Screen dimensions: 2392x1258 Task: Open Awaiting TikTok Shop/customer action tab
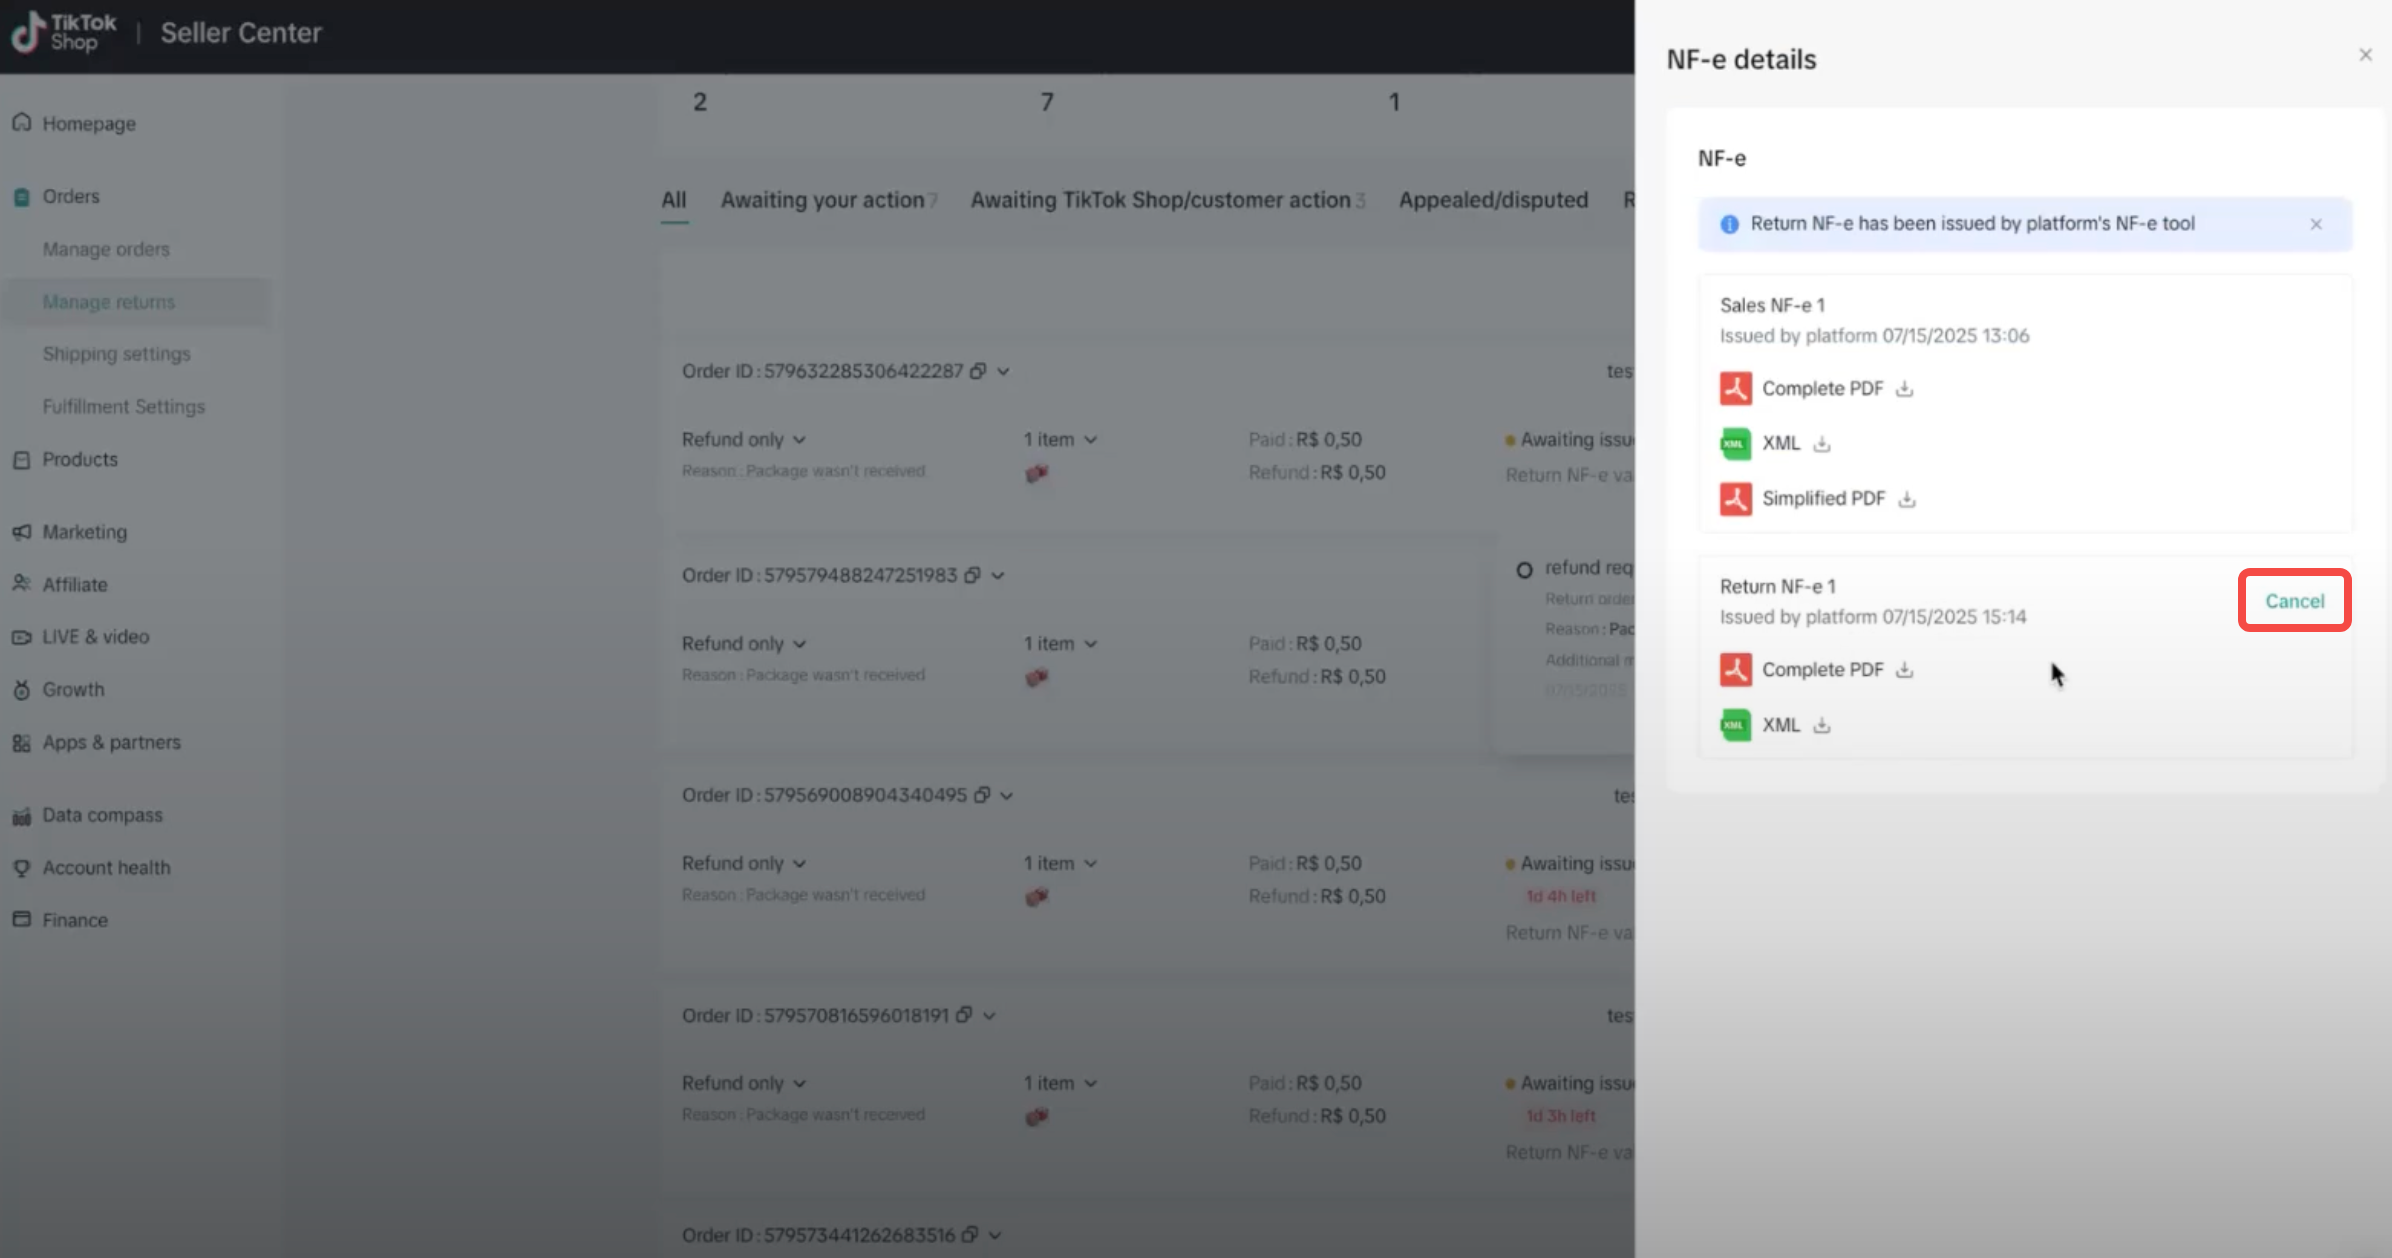coord(1167,200)
